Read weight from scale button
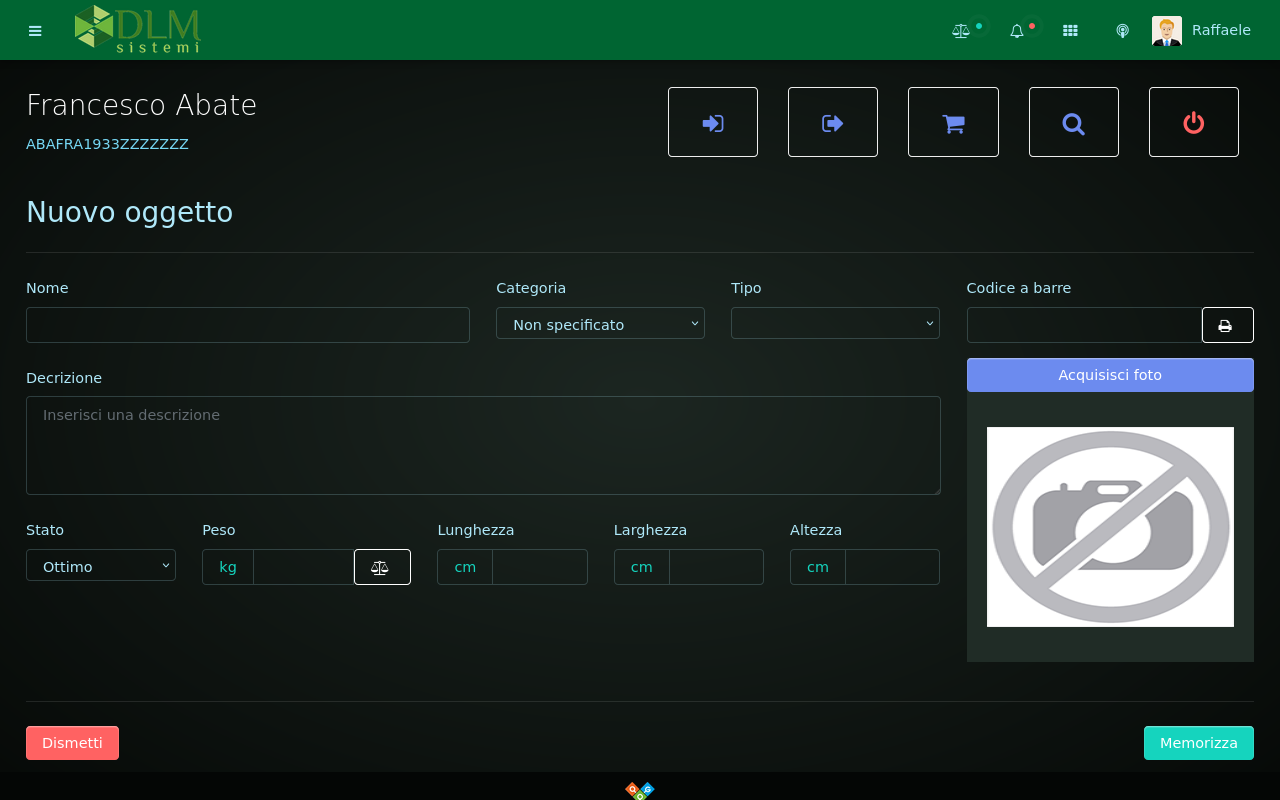This screenshot has width=1280, height=800. (x=381, y=567)
